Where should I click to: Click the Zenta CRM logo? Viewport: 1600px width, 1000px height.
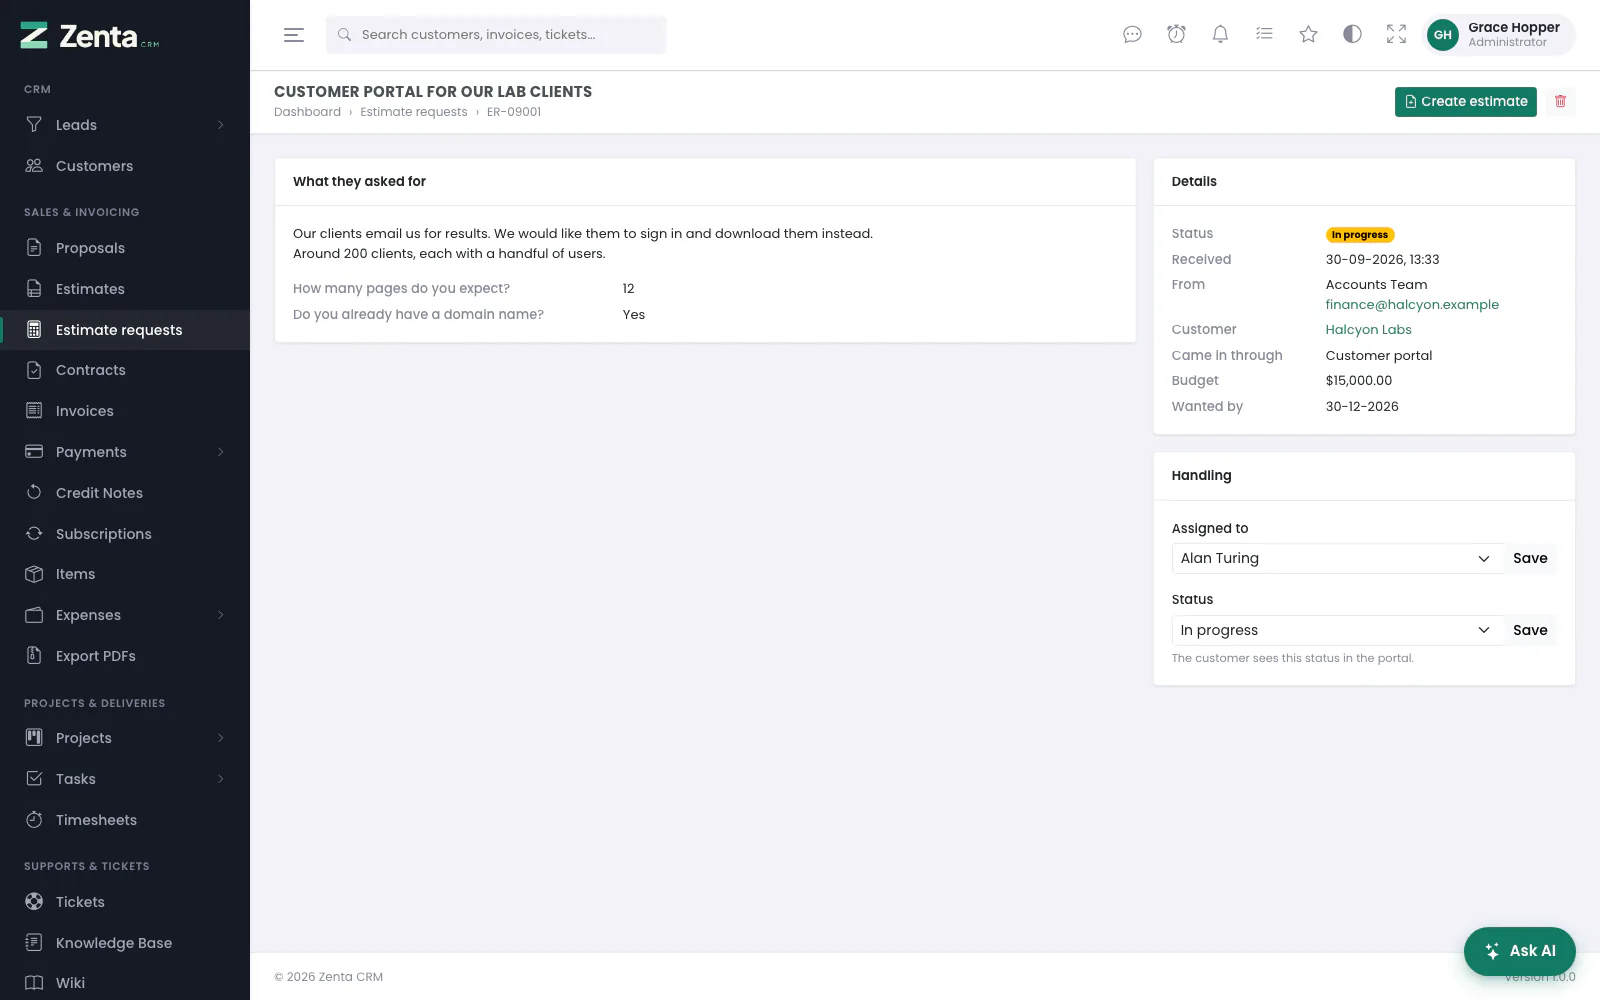90,36
